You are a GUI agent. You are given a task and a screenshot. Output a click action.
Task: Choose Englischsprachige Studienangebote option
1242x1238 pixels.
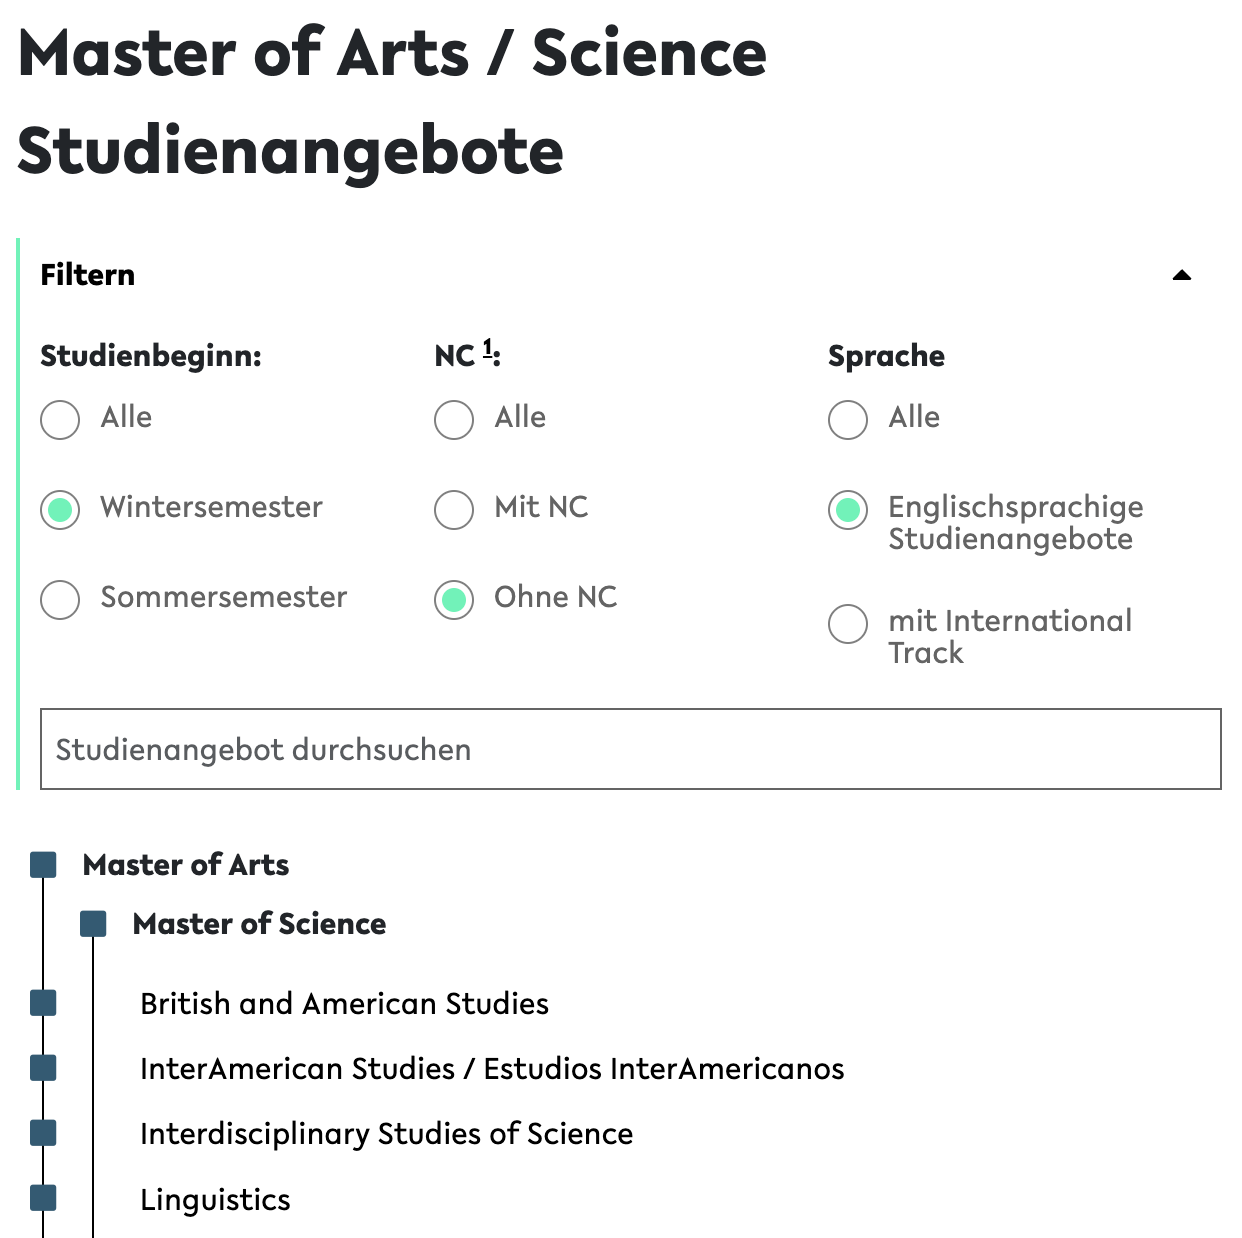point(848,509)
